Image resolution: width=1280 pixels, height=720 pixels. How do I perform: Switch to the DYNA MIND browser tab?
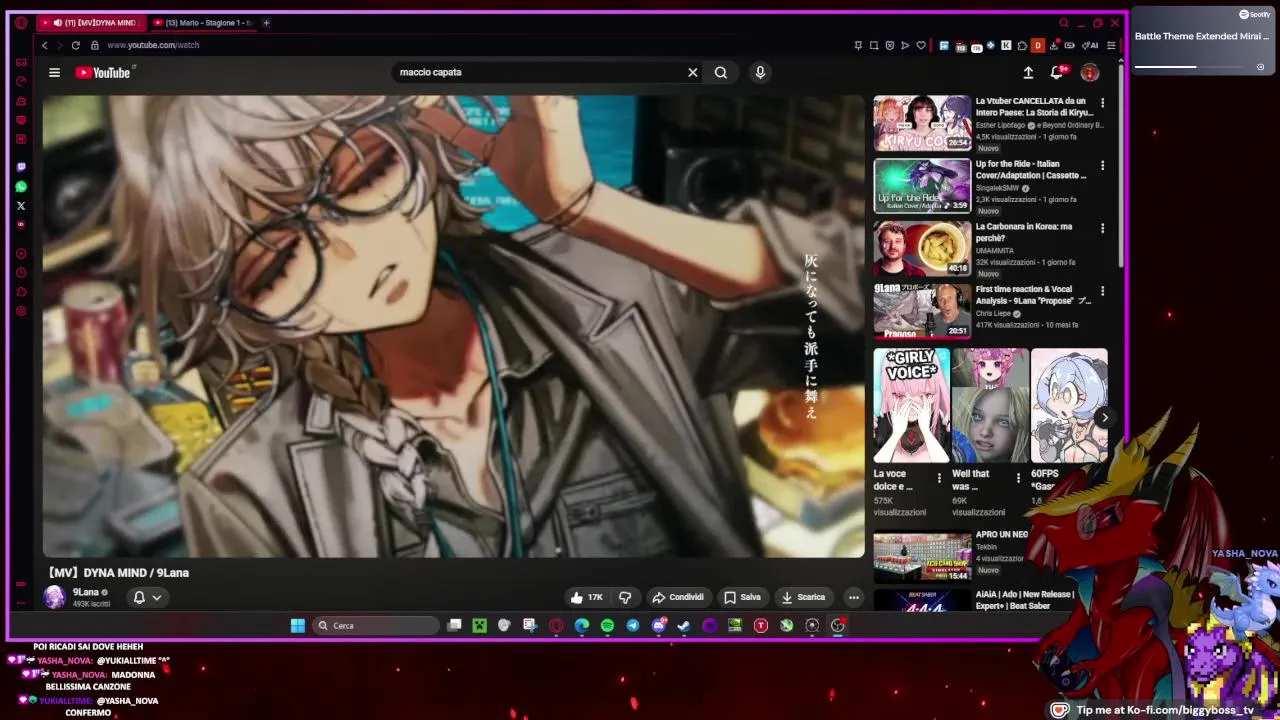point(92,22)
